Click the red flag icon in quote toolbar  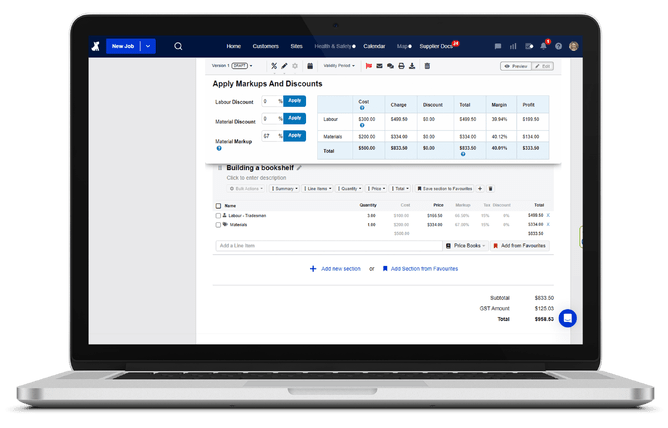[x=368, y=66]
